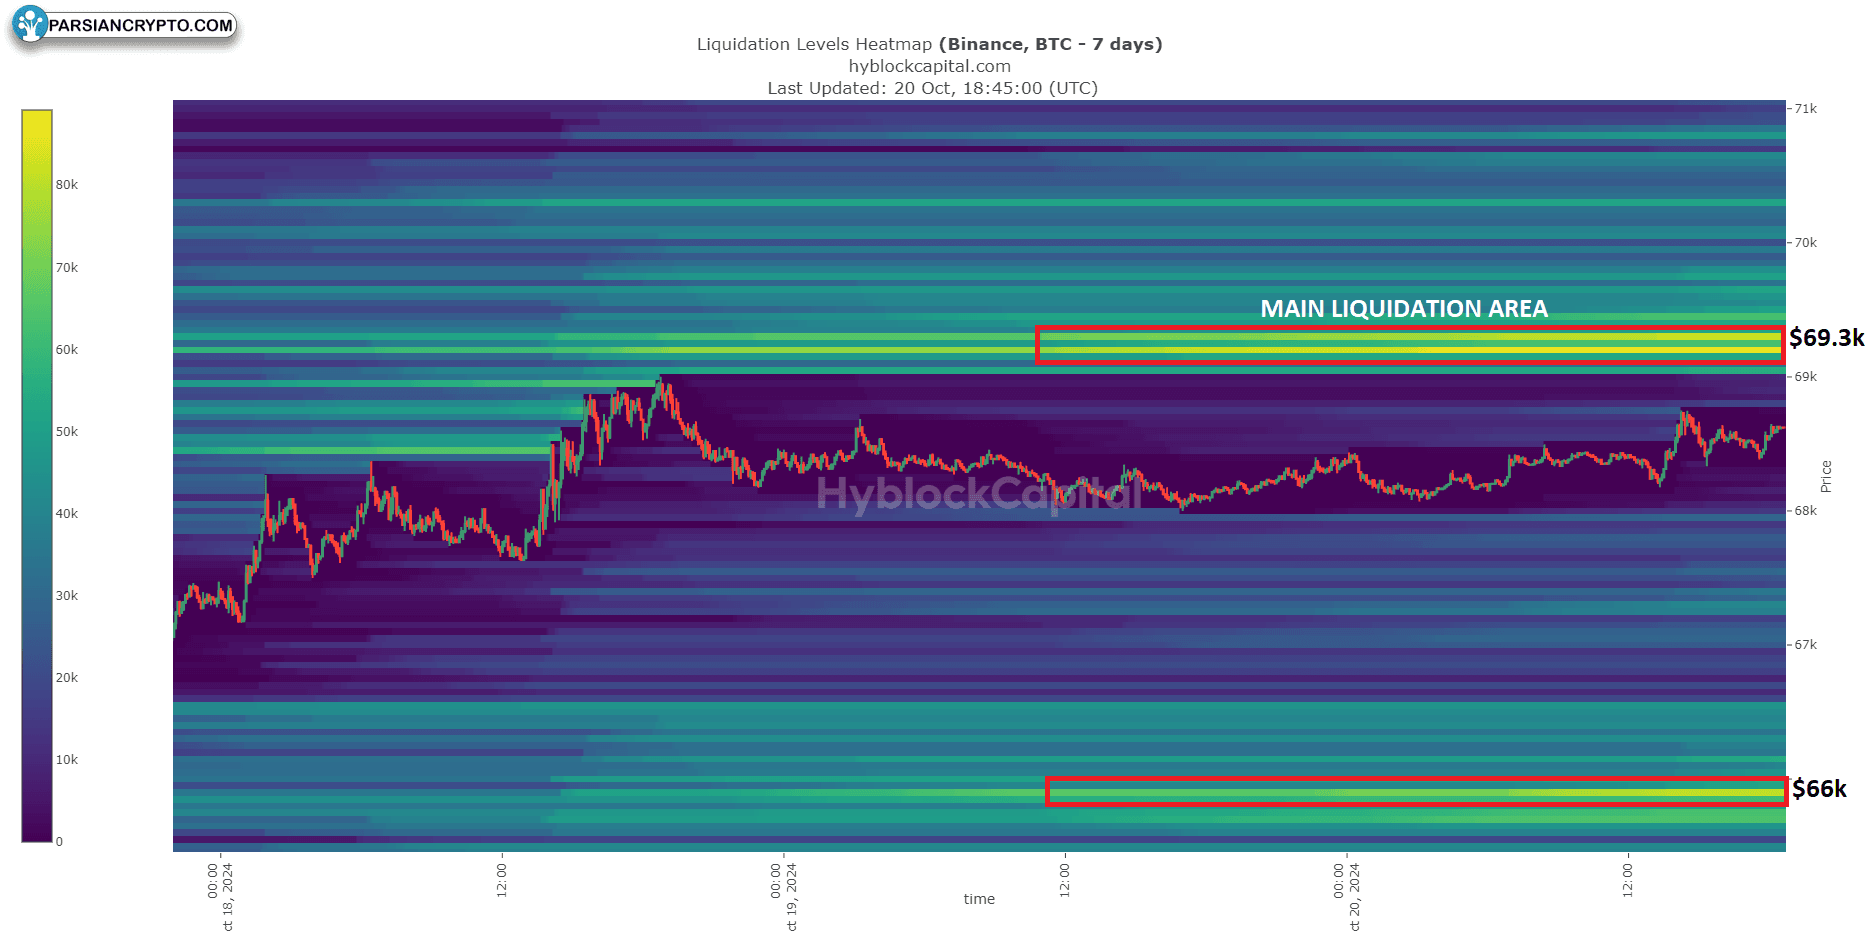Click the MAIN LIQUIDATION AREA label

point(1404,309)
